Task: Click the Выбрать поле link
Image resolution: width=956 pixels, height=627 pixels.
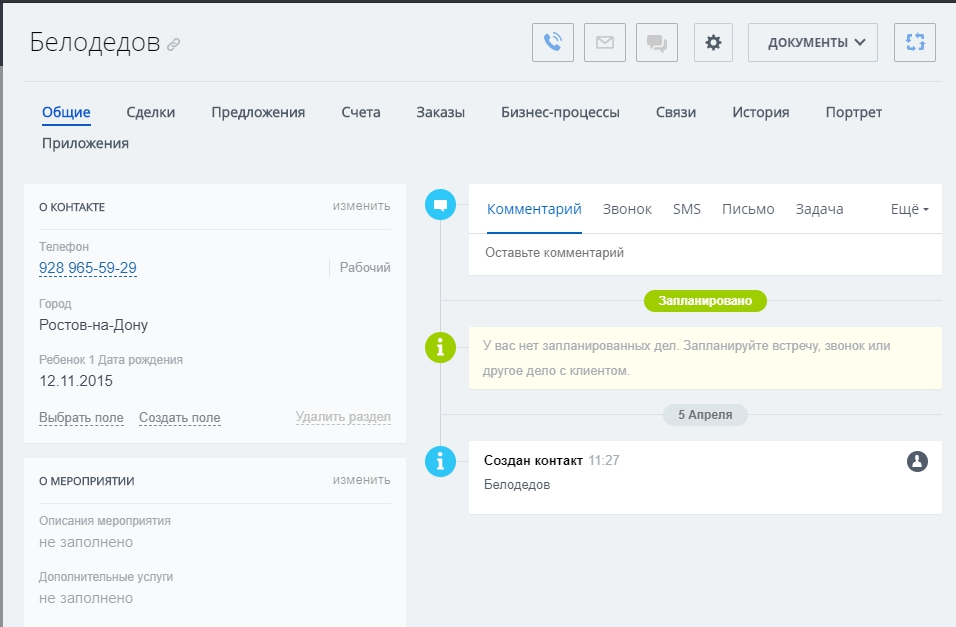Action: [x=81, y=418]
